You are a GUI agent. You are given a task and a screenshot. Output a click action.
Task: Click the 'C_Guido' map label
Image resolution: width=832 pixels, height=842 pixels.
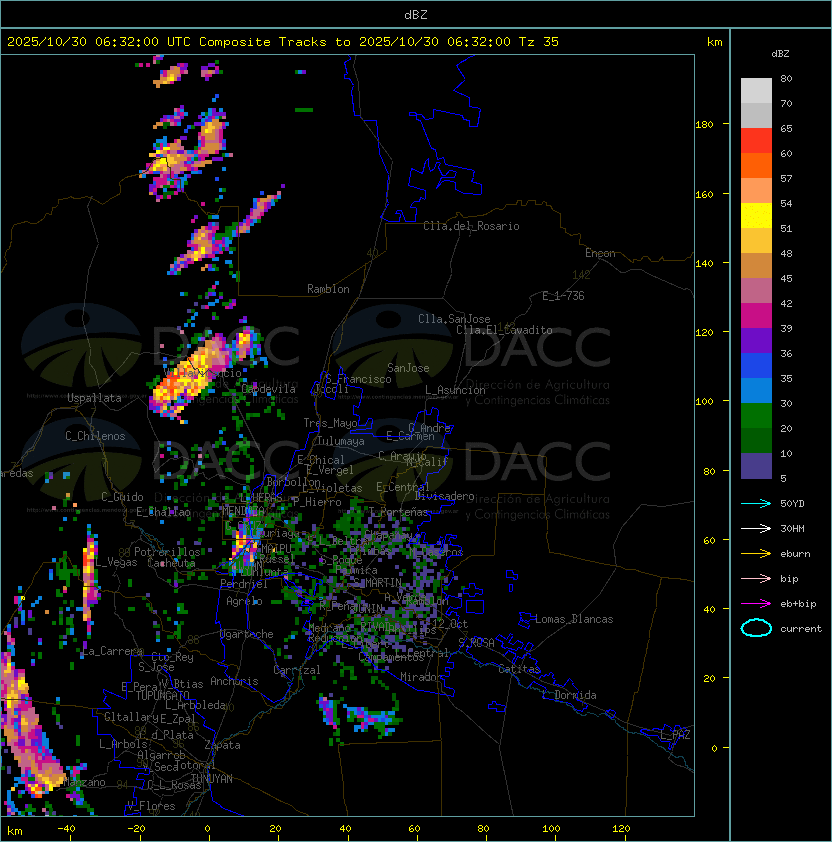click(x=122, y=497)
